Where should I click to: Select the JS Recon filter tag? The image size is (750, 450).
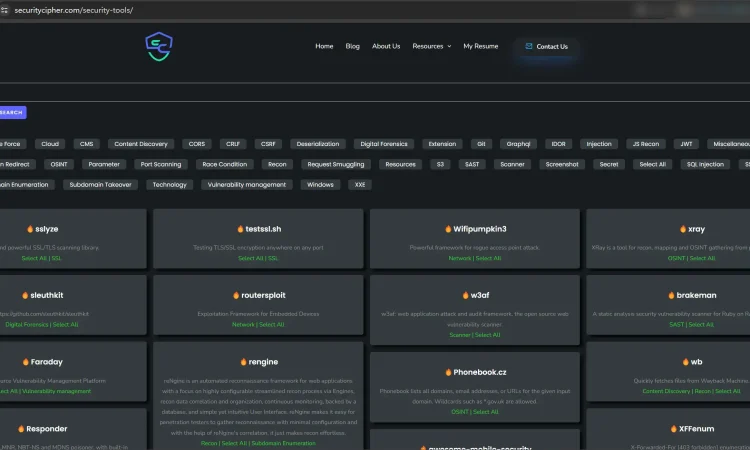click(646, 144)
